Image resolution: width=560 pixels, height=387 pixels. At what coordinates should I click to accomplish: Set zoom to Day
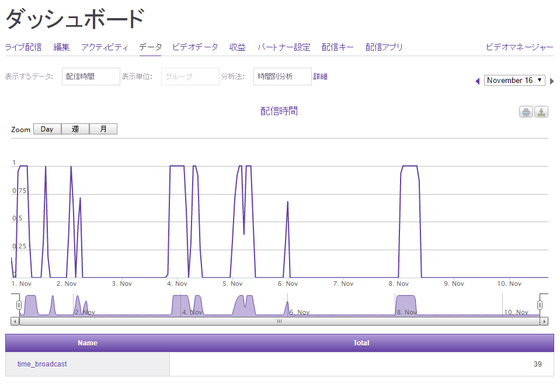[x=47, y=129]
